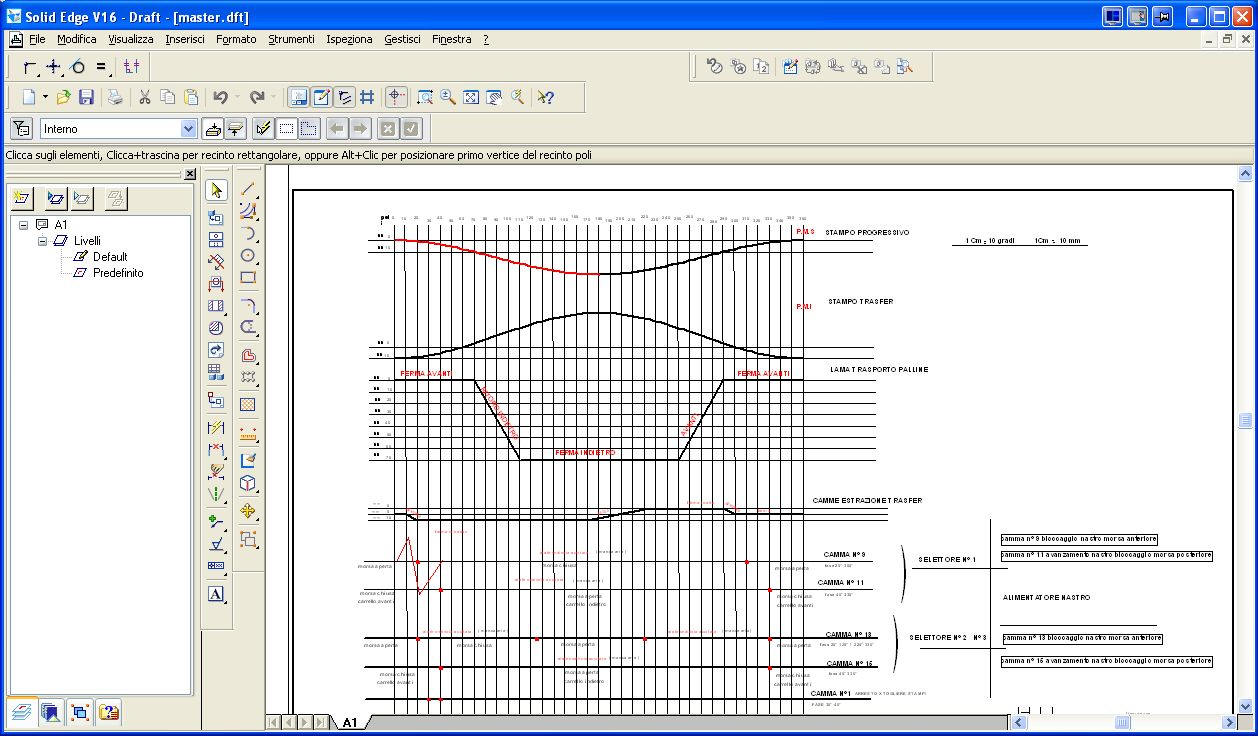1258x736 pixels.
Task: Click the pushpin icon in the title bar
Action: coord(1163,17)
